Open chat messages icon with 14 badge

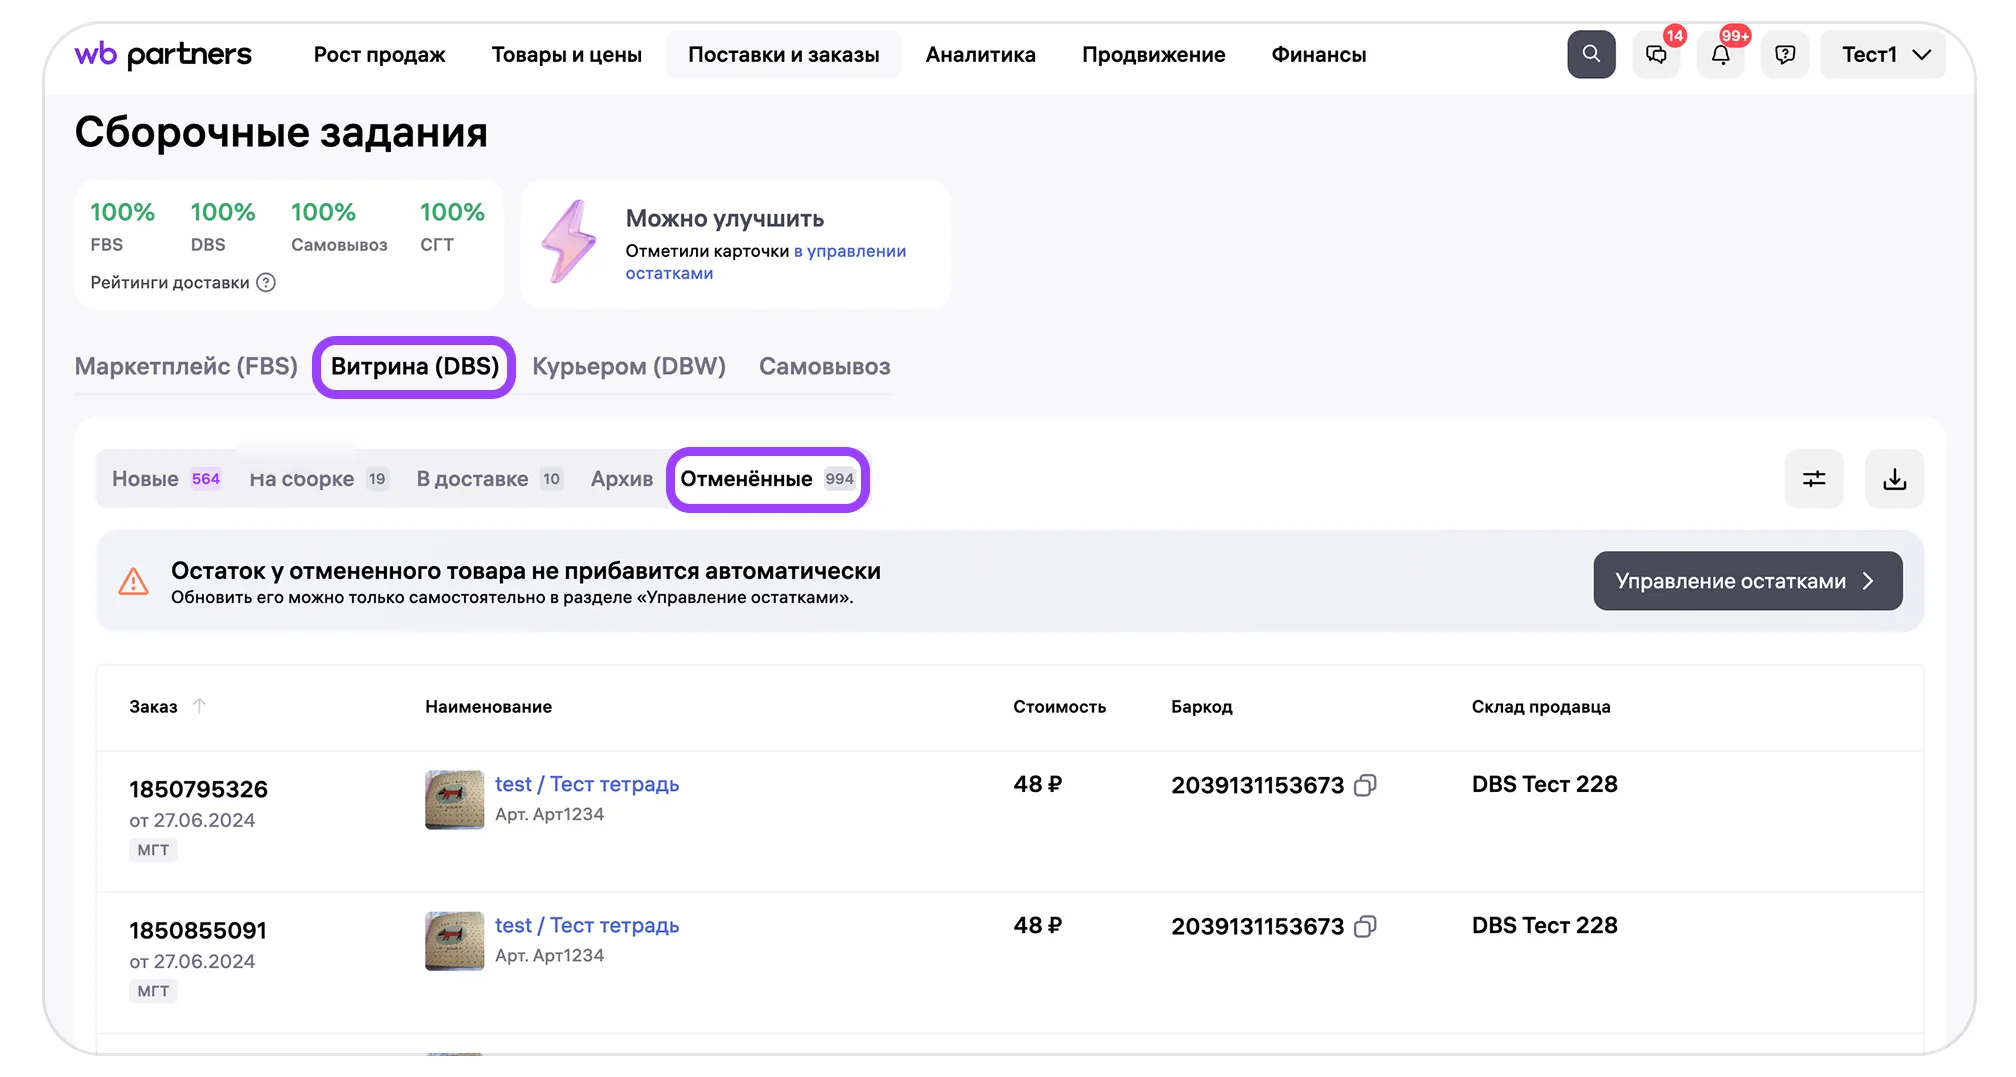[x=1656, y=55]
